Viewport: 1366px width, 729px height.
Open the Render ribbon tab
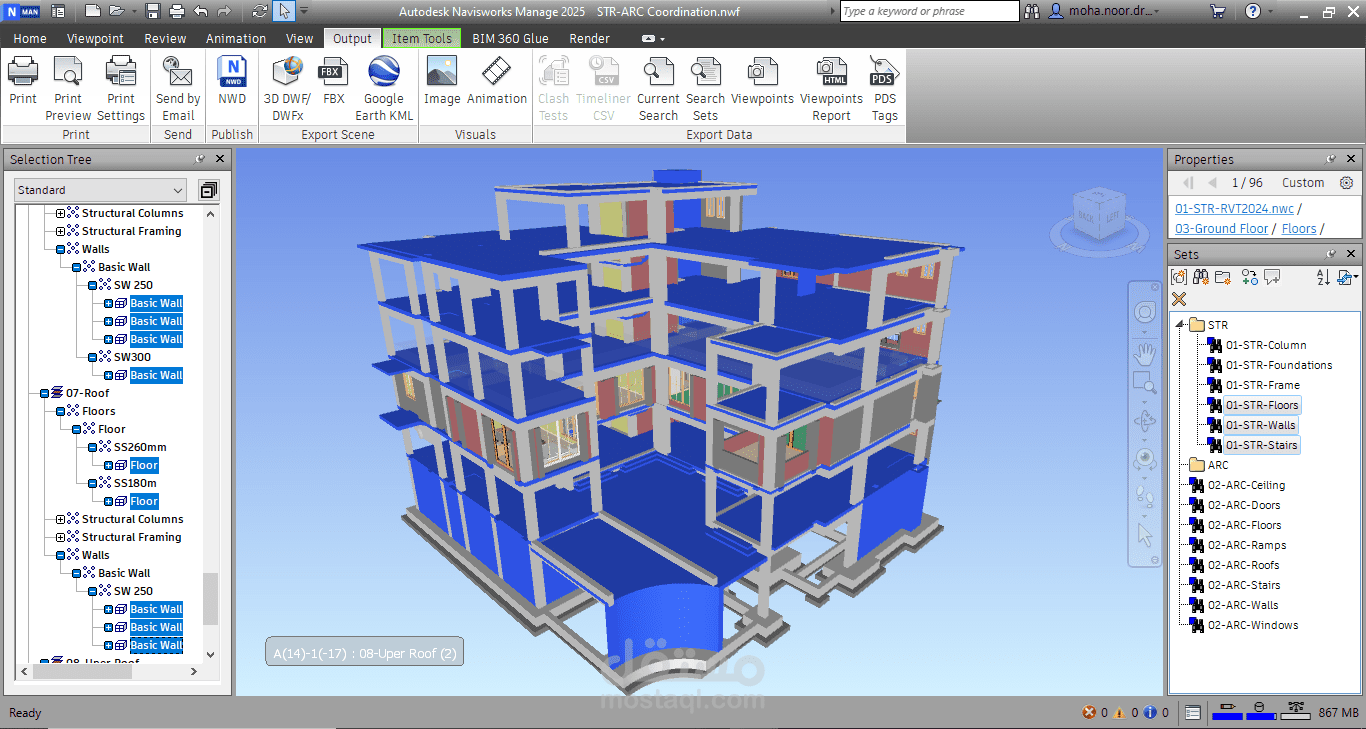point(589,38)
